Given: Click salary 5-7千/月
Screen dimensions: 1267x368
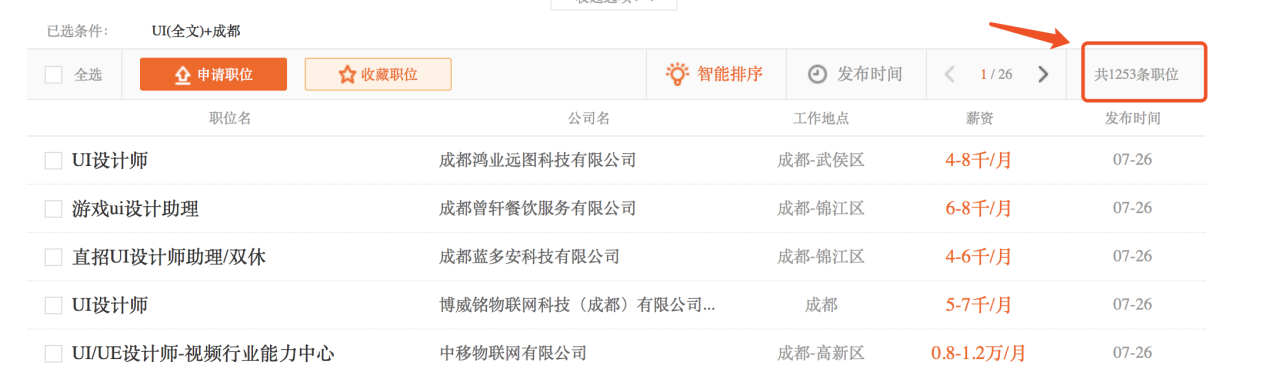Looking at the screenshot, I should (x=978, y=304).
